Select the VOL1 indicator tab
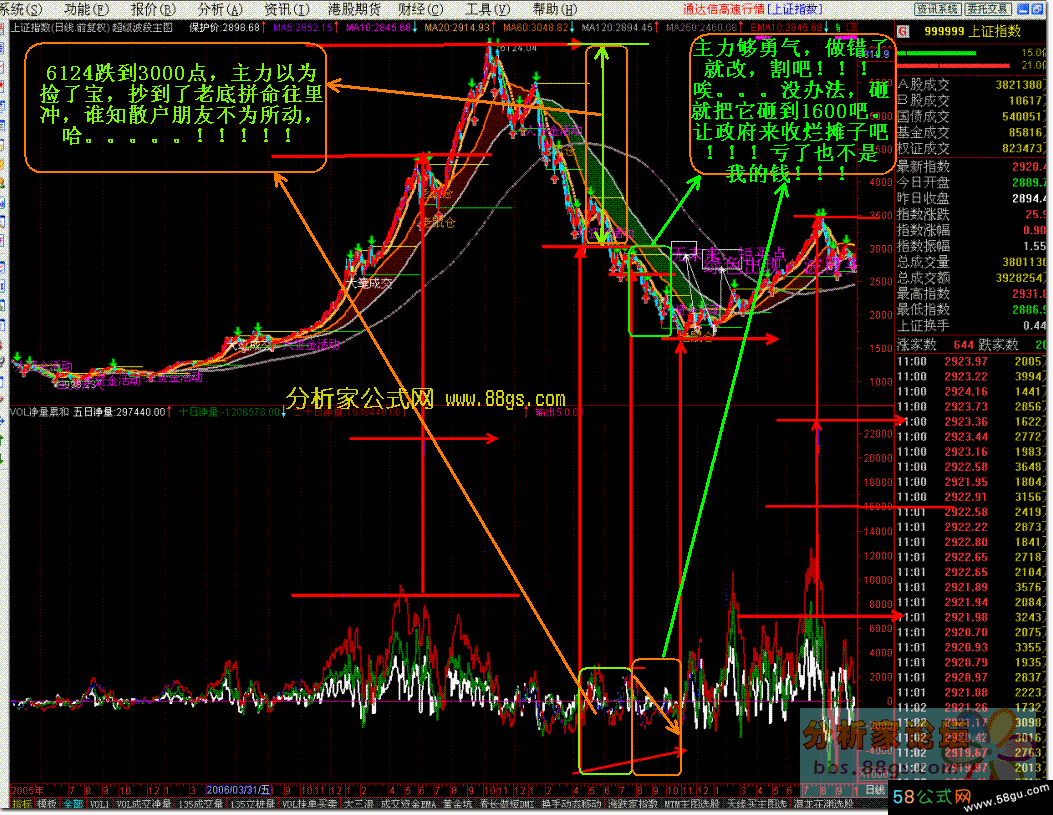This screenshot has width=1053, height=815. [x=99, y=804]
